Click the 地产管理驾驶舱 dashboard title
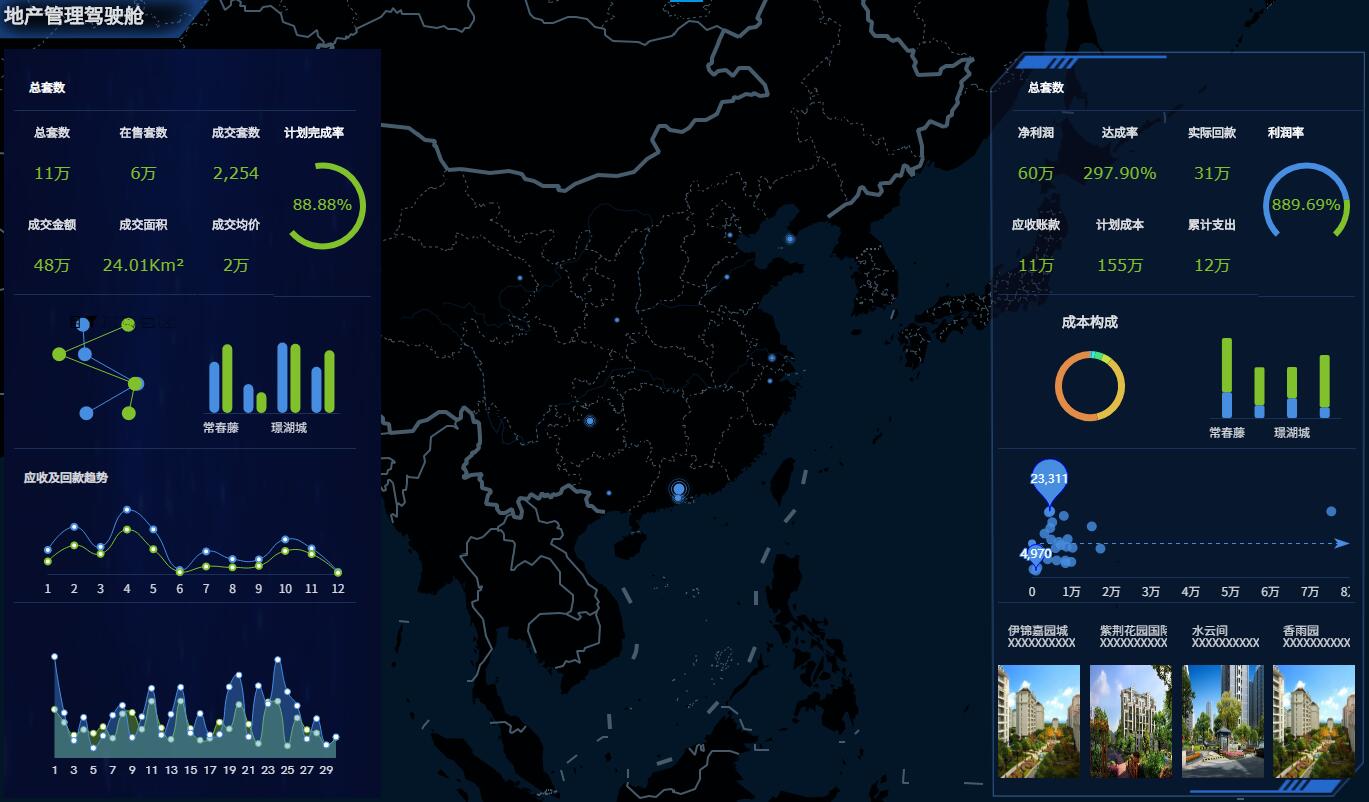 click(74, 16)
